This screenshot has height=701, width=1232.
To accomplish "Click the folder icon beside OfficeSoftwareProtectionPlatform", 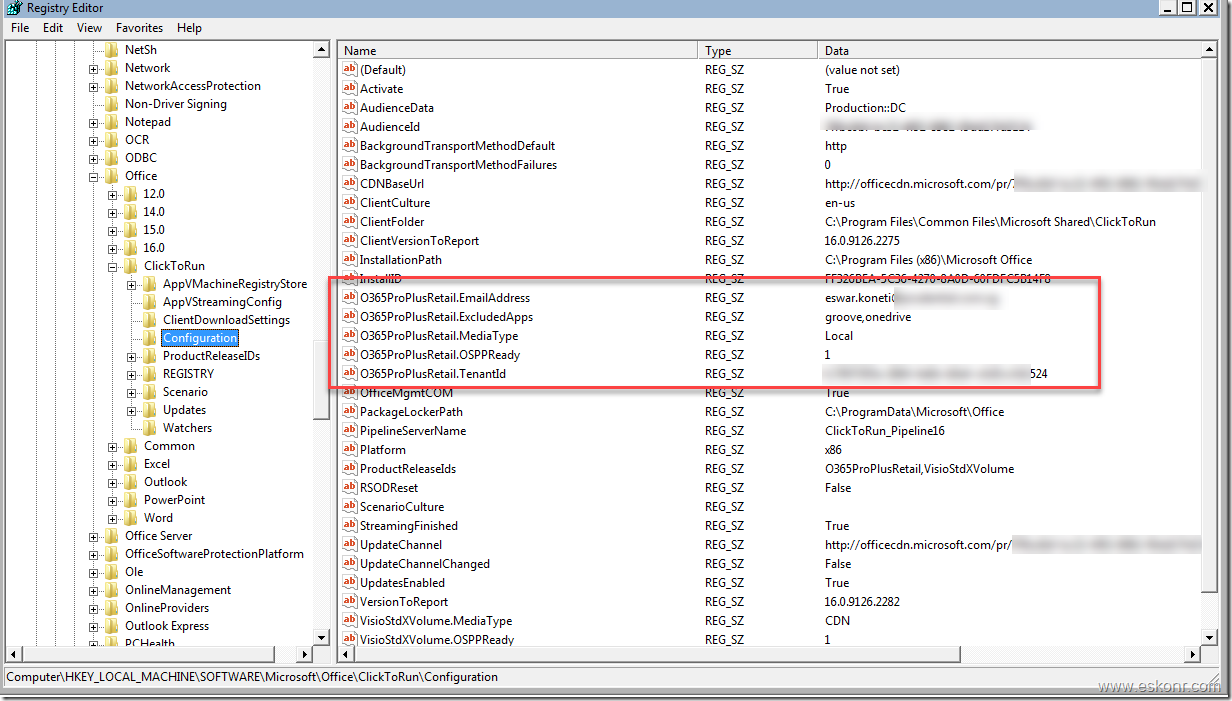I will 112,554.
